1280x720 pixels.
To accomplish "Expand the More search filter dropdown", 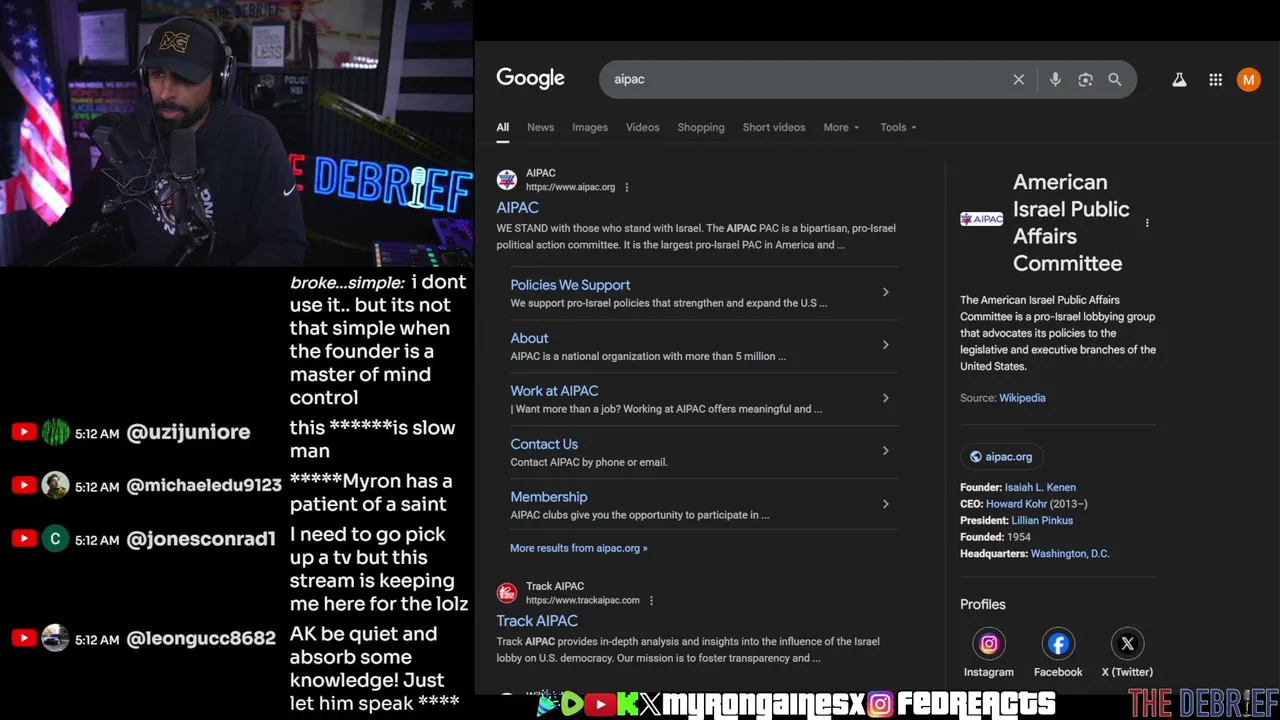I will coord(841,127).
